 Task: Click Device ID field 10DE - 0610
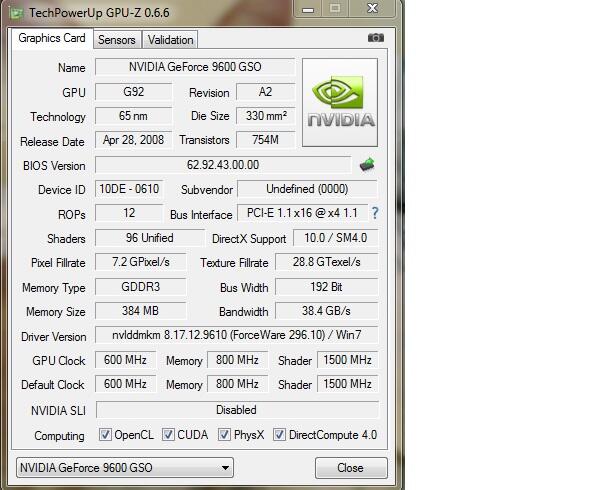pyautogui.click(x=129, y=189)
